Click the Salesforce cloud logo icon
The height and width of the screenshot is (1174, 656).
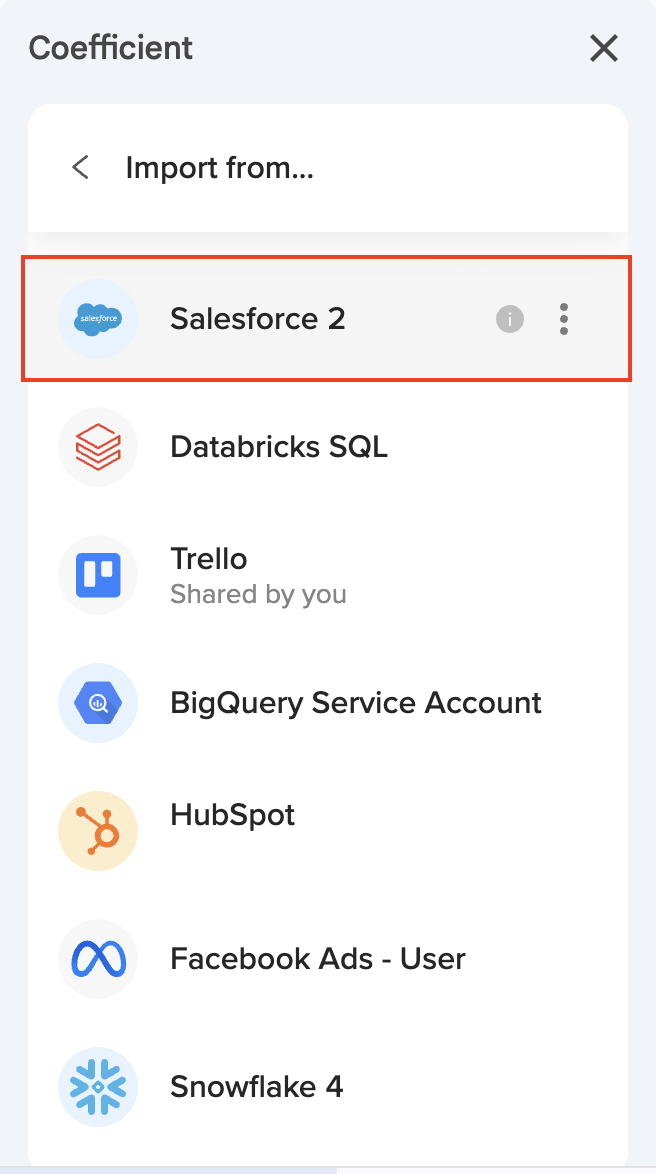point(98,319)
